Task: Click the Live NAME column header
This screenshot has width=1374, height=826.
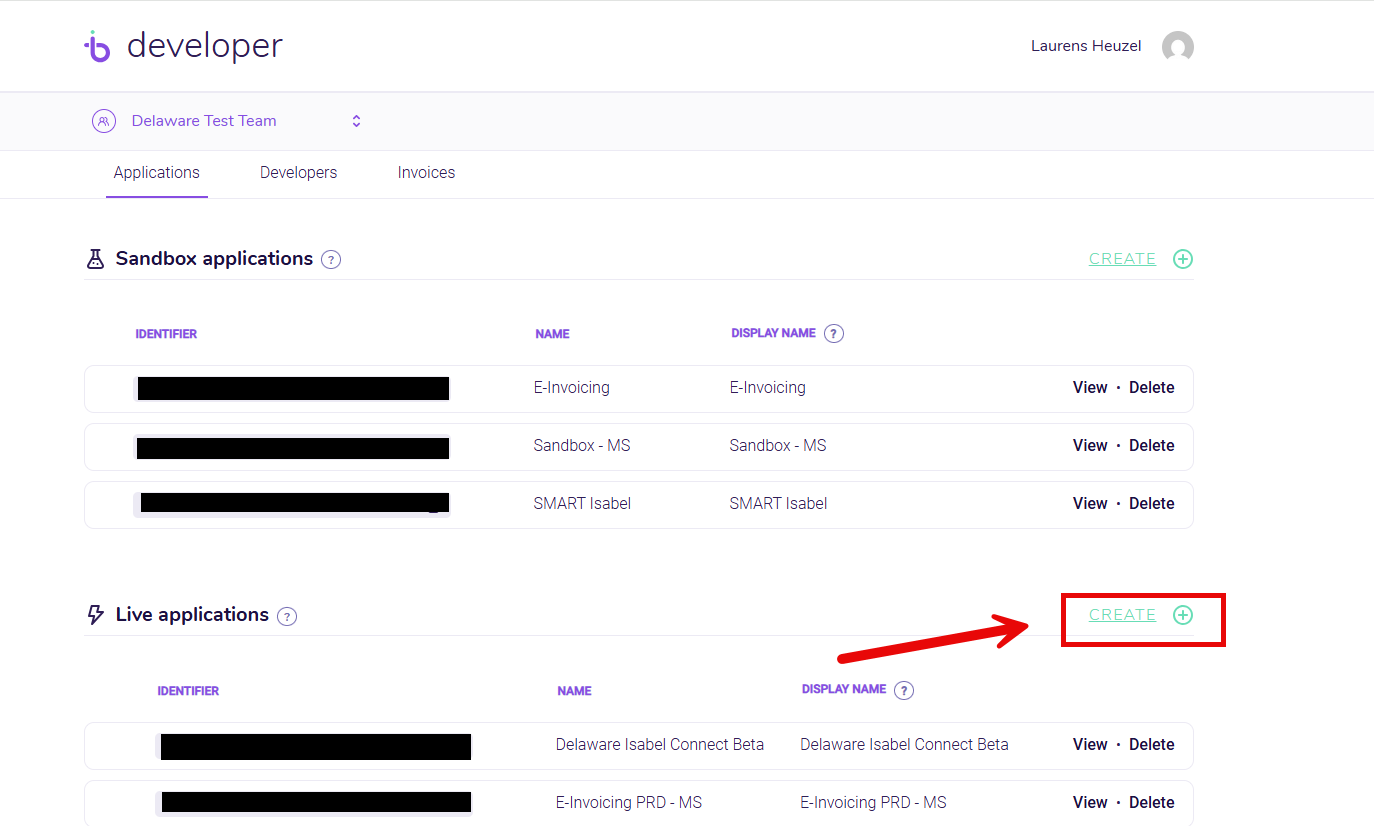Action: [x=574, y=691]
